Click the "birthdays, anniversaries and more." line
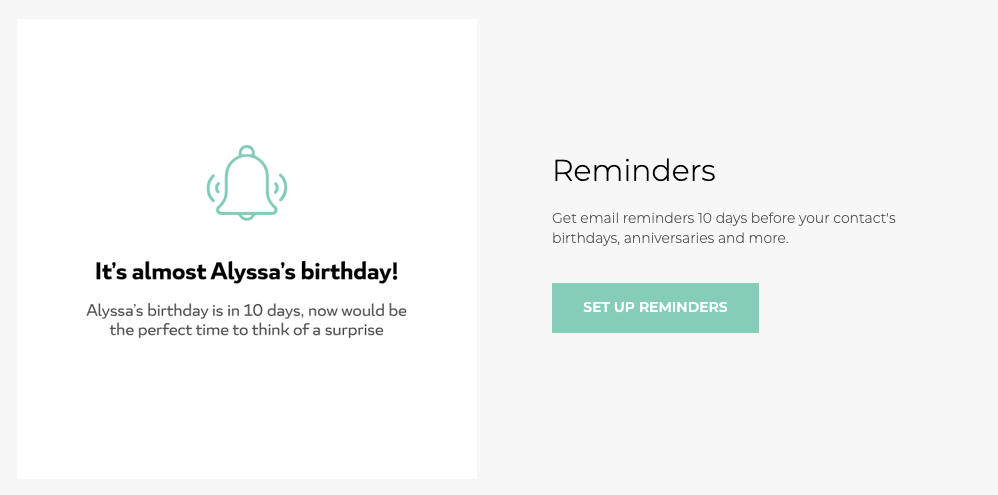 [x=670, y=239]
